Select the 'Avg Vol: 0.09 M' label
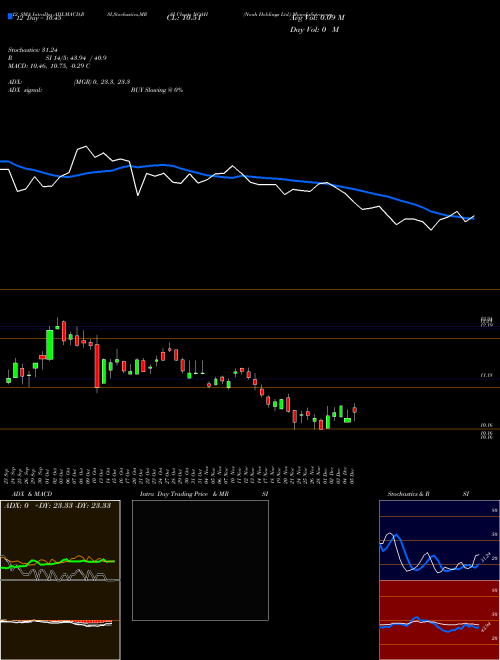Screen dimensions: 500x660 coord(317,18)
